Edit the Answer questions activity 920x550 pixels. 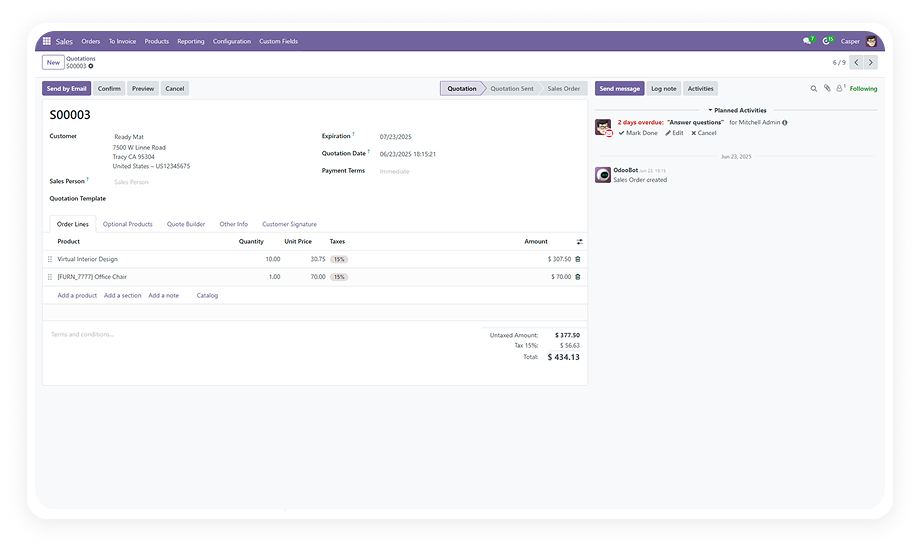[x=674, y=133]
